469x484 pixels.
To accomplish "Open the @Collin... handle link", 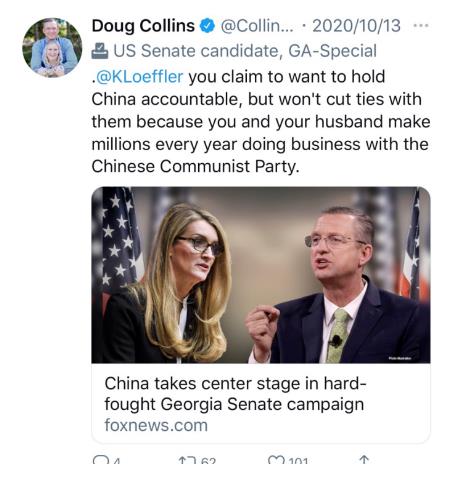I will (x=257, y=26).
